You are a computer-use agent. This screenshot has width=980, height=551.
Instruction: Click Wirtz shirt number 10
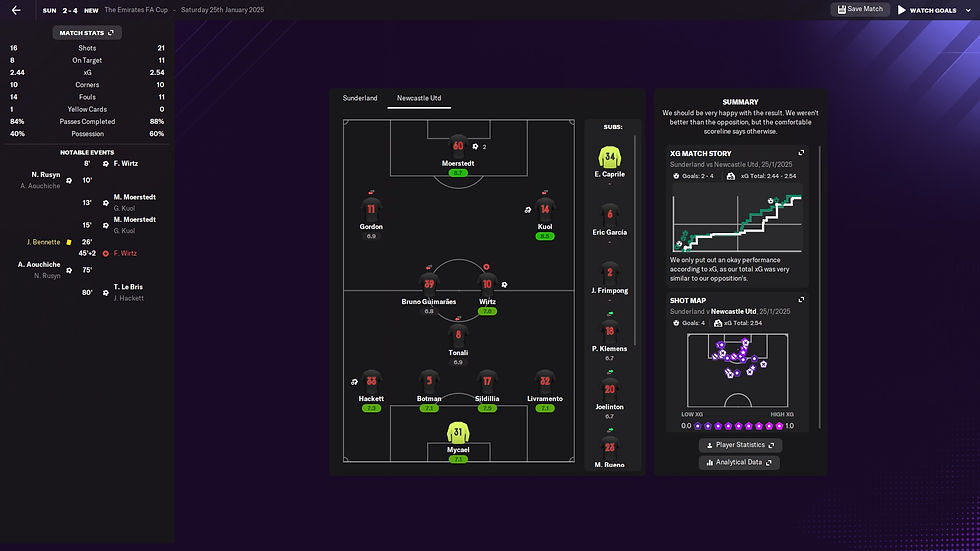click(x=487, y=284)
